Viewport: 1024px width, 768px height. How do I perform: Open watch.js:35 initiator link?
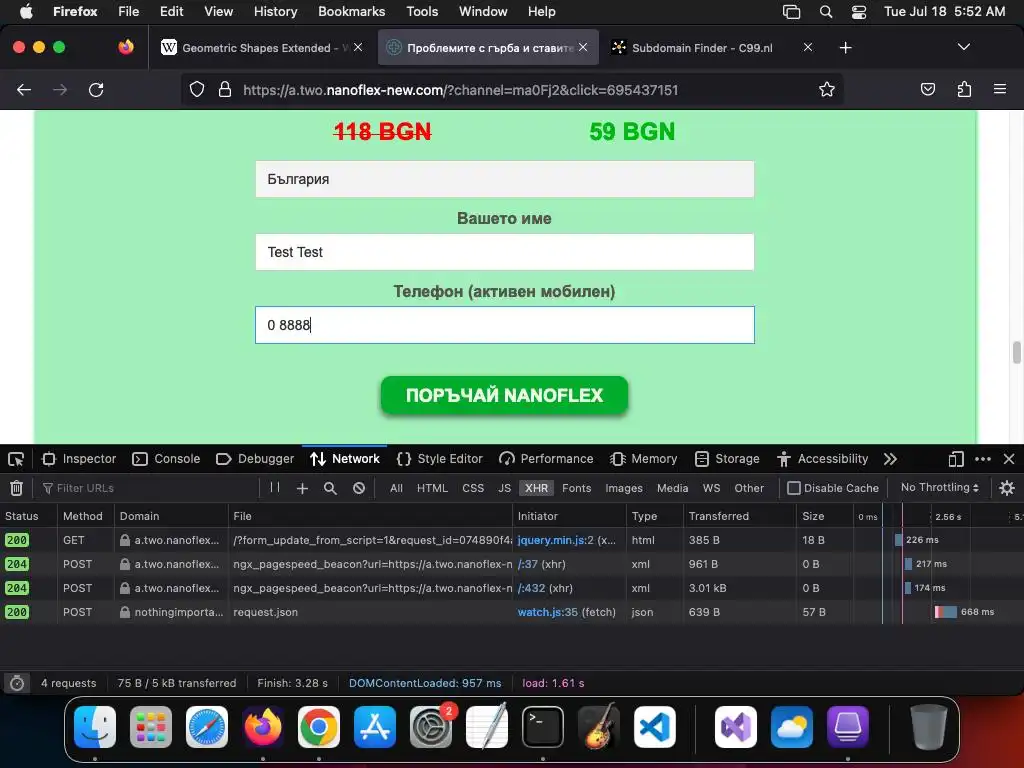(x=547, y=612)
